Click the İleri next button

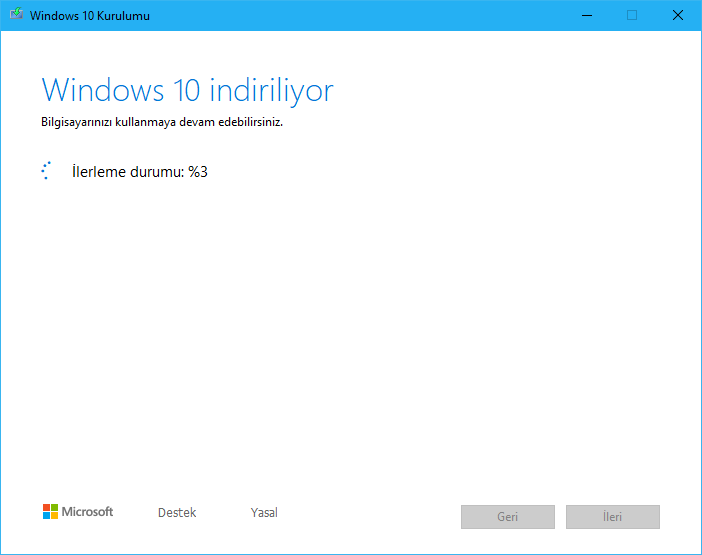612,517
